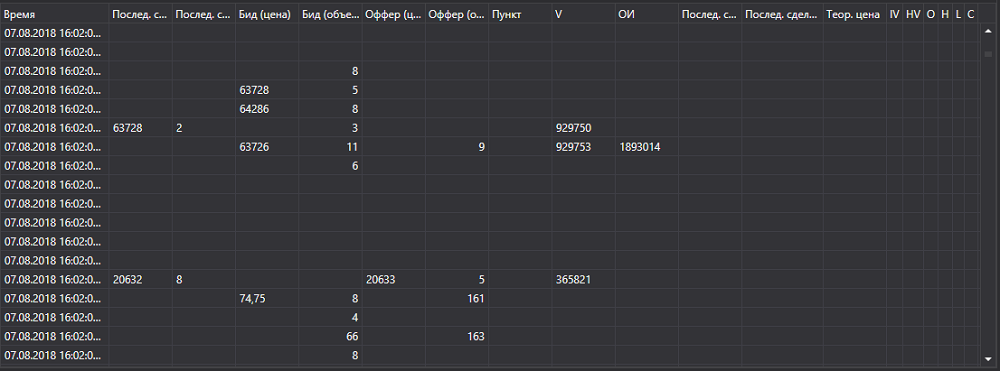
Task: Select the volume cell 929750
Action: 584,128
